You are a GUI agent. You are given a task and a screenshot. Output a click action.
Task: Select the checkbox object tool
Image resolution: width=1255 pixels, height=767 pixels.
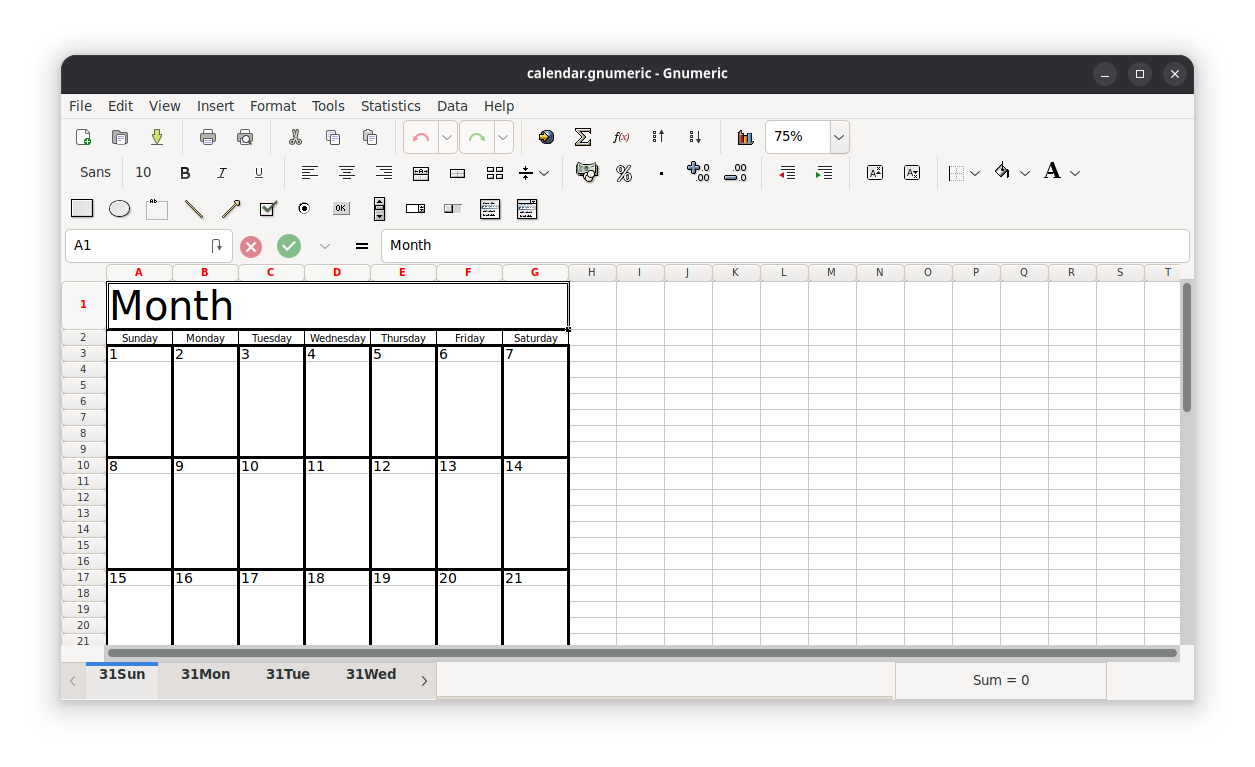point(267,208)
